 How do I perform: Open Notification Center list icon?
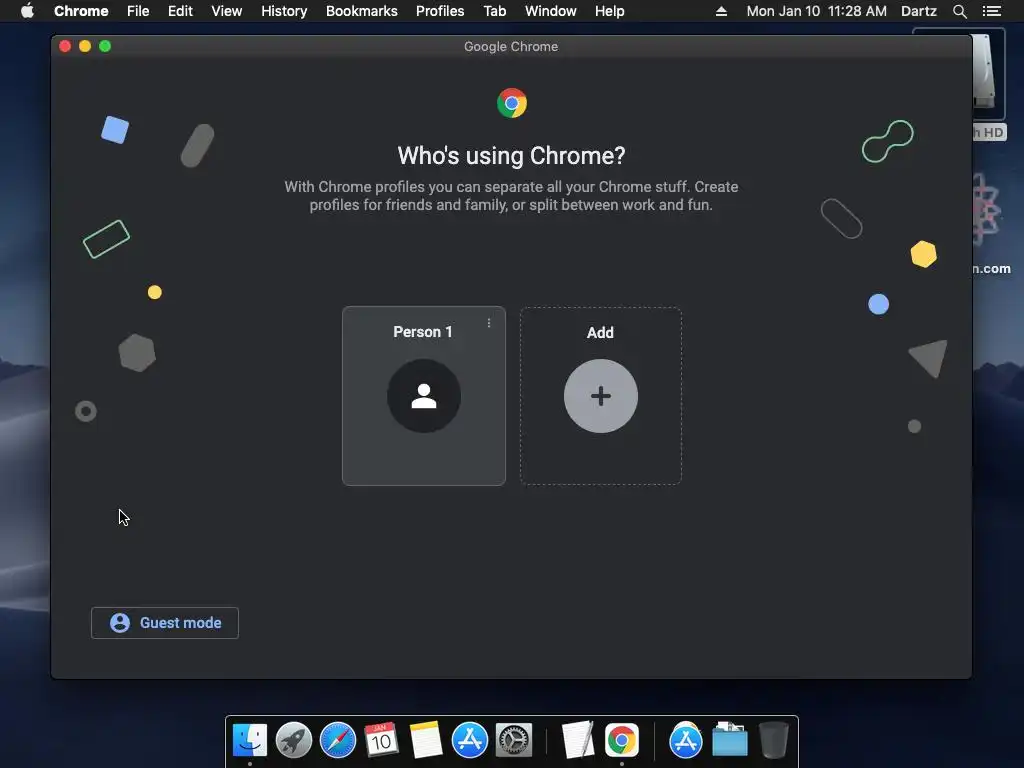[992, 11]
